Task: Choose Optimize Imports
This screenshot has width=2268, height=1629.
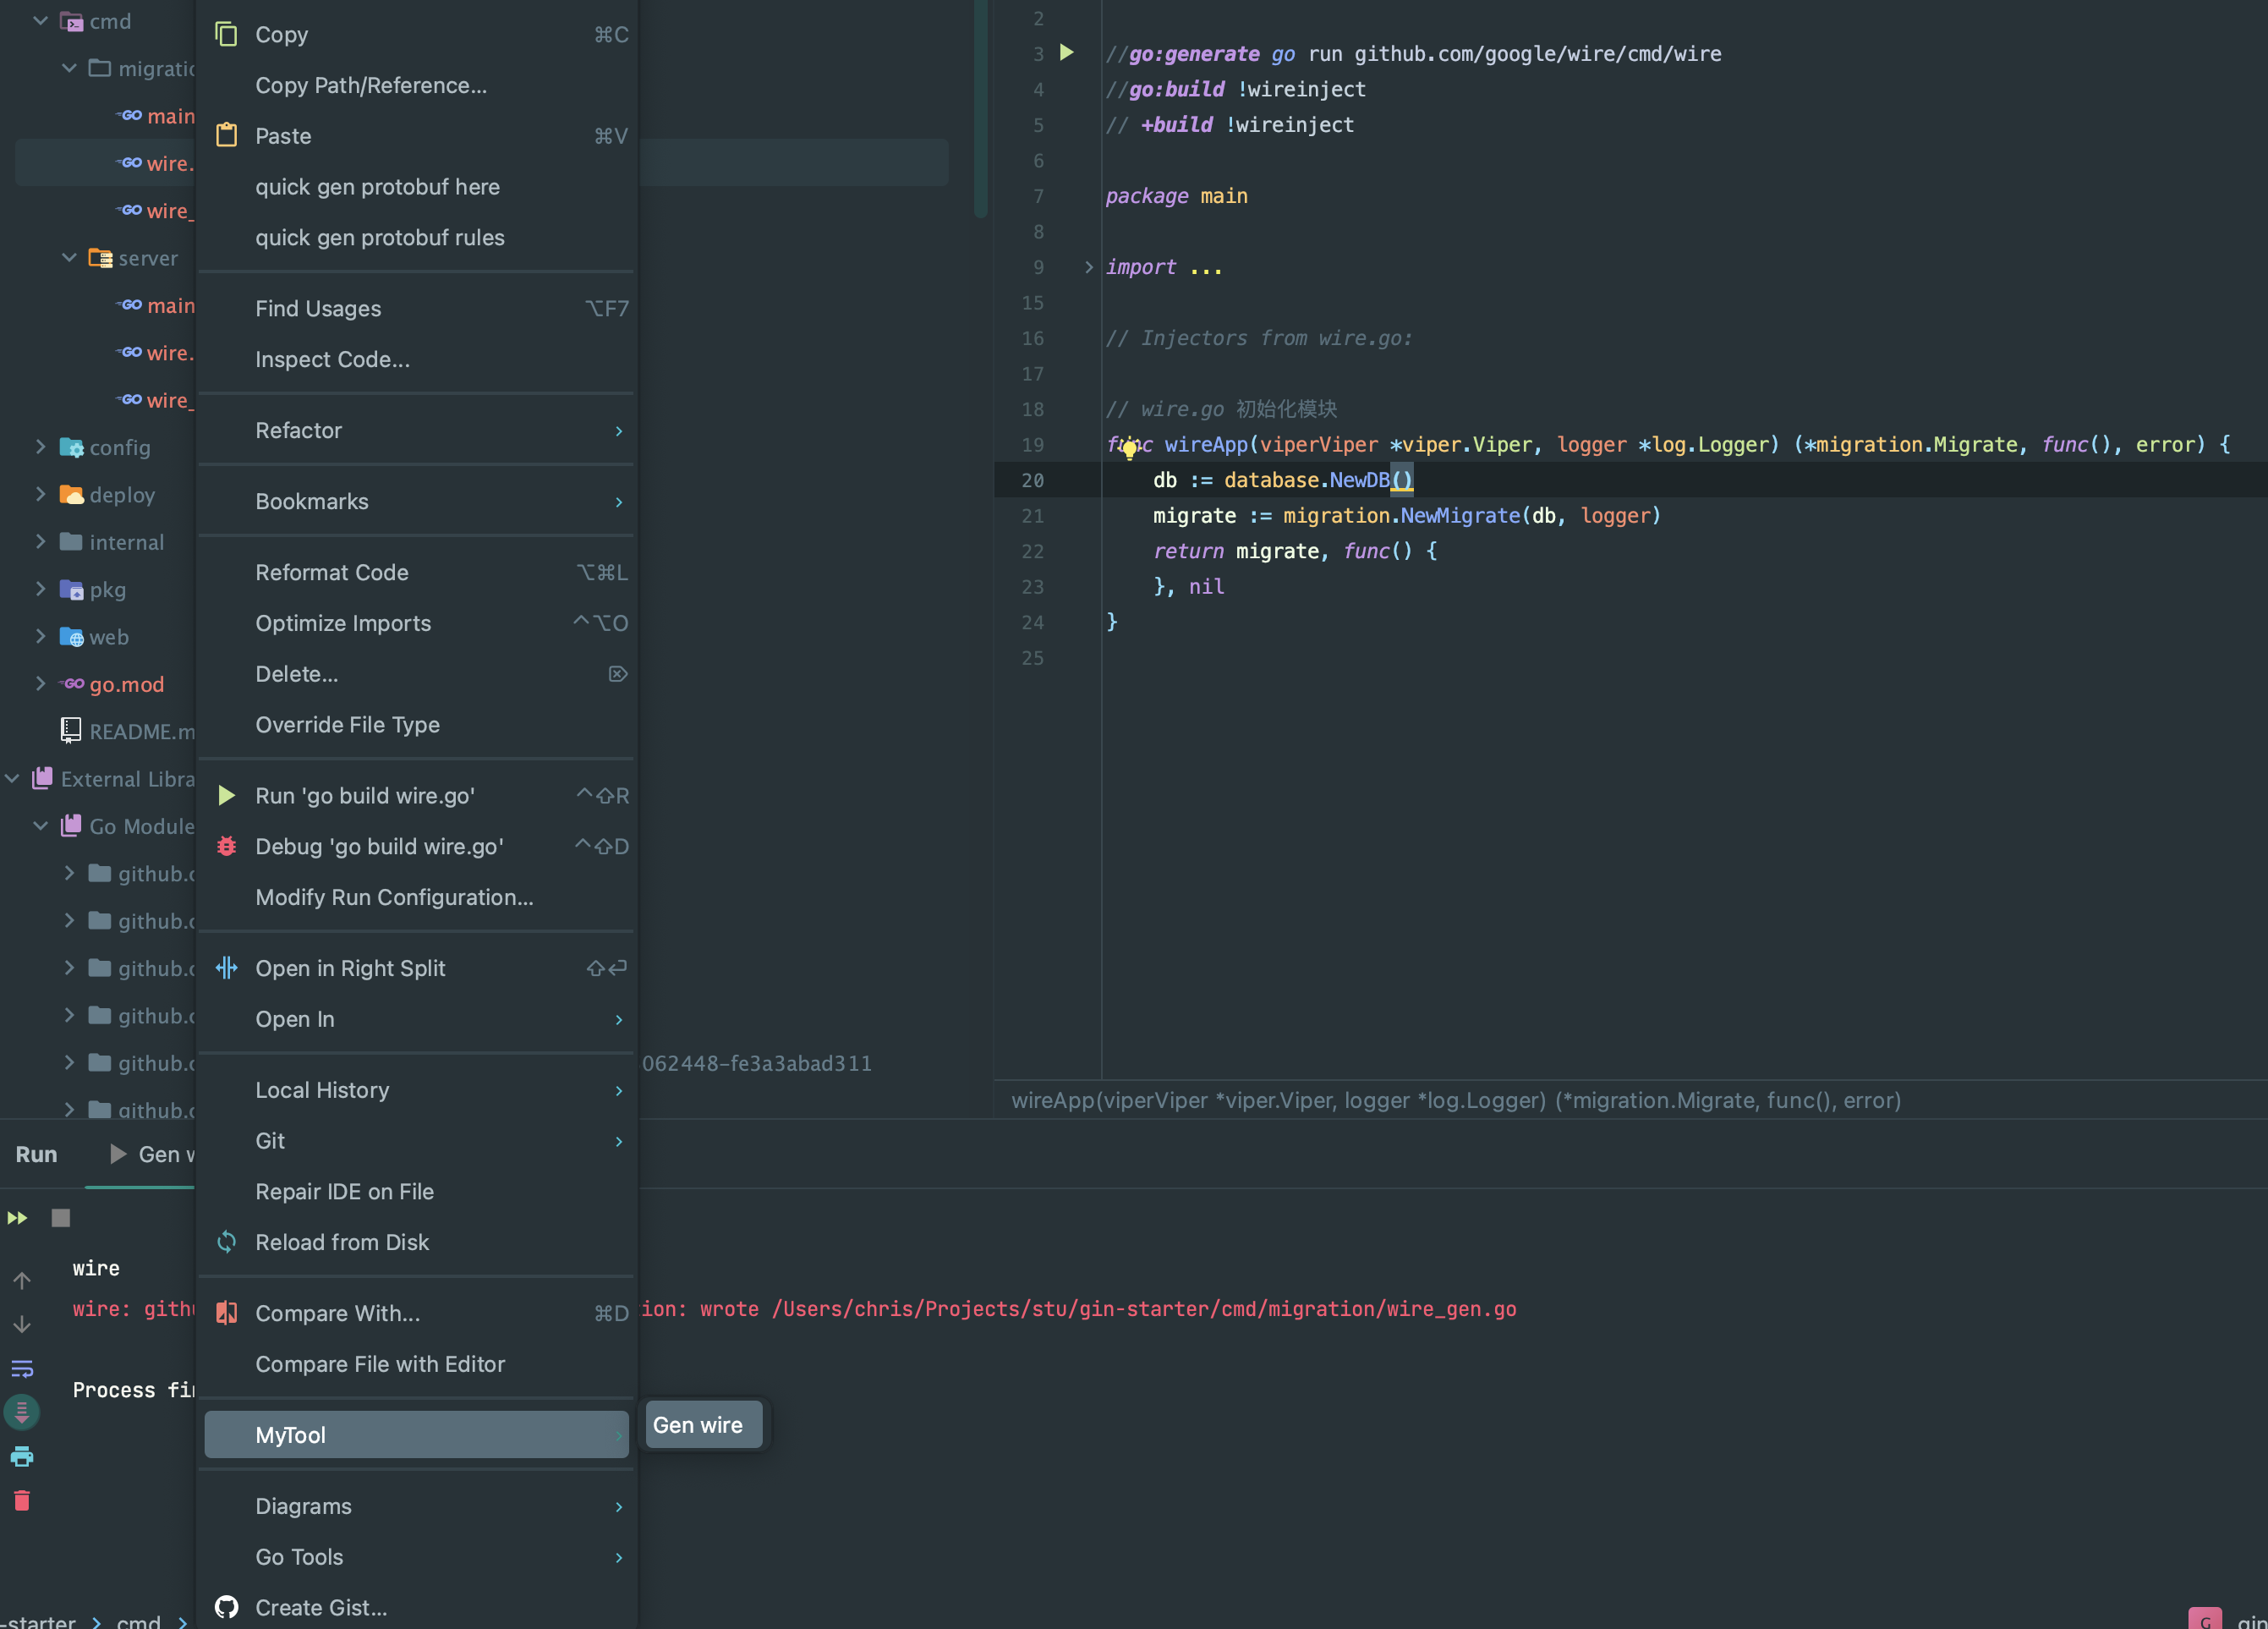Action: pos(417,623)
